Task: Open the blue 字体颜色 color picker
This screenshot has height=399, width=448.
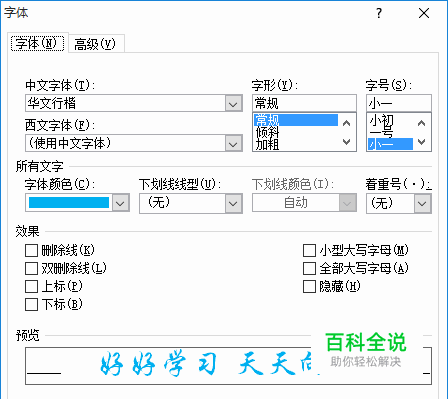Action: (x=77, y=203)
